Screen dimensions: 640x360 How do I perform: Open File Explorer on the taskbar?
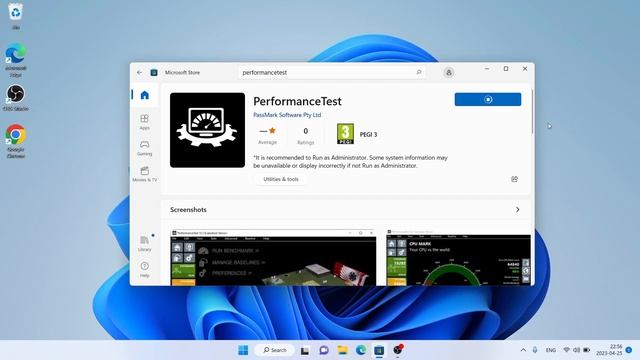tap(342, 350)
